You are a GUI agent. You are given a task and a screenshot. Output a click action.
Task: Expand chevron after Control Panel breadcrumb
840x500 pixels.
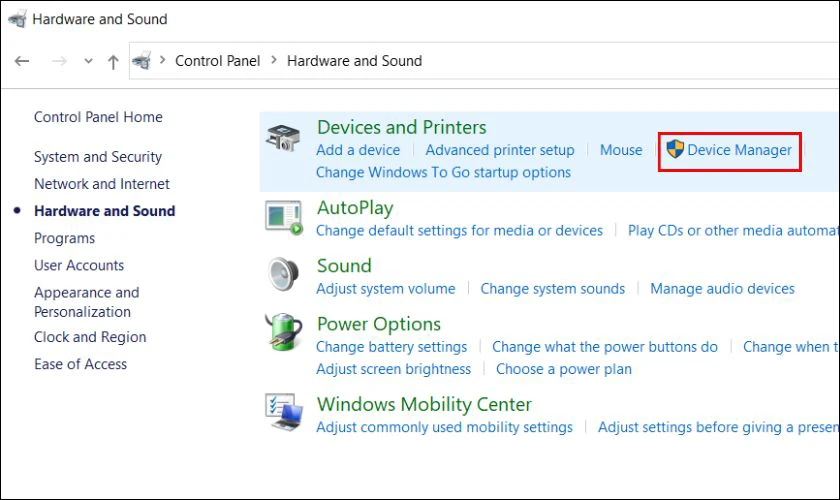tap(274, 60)
